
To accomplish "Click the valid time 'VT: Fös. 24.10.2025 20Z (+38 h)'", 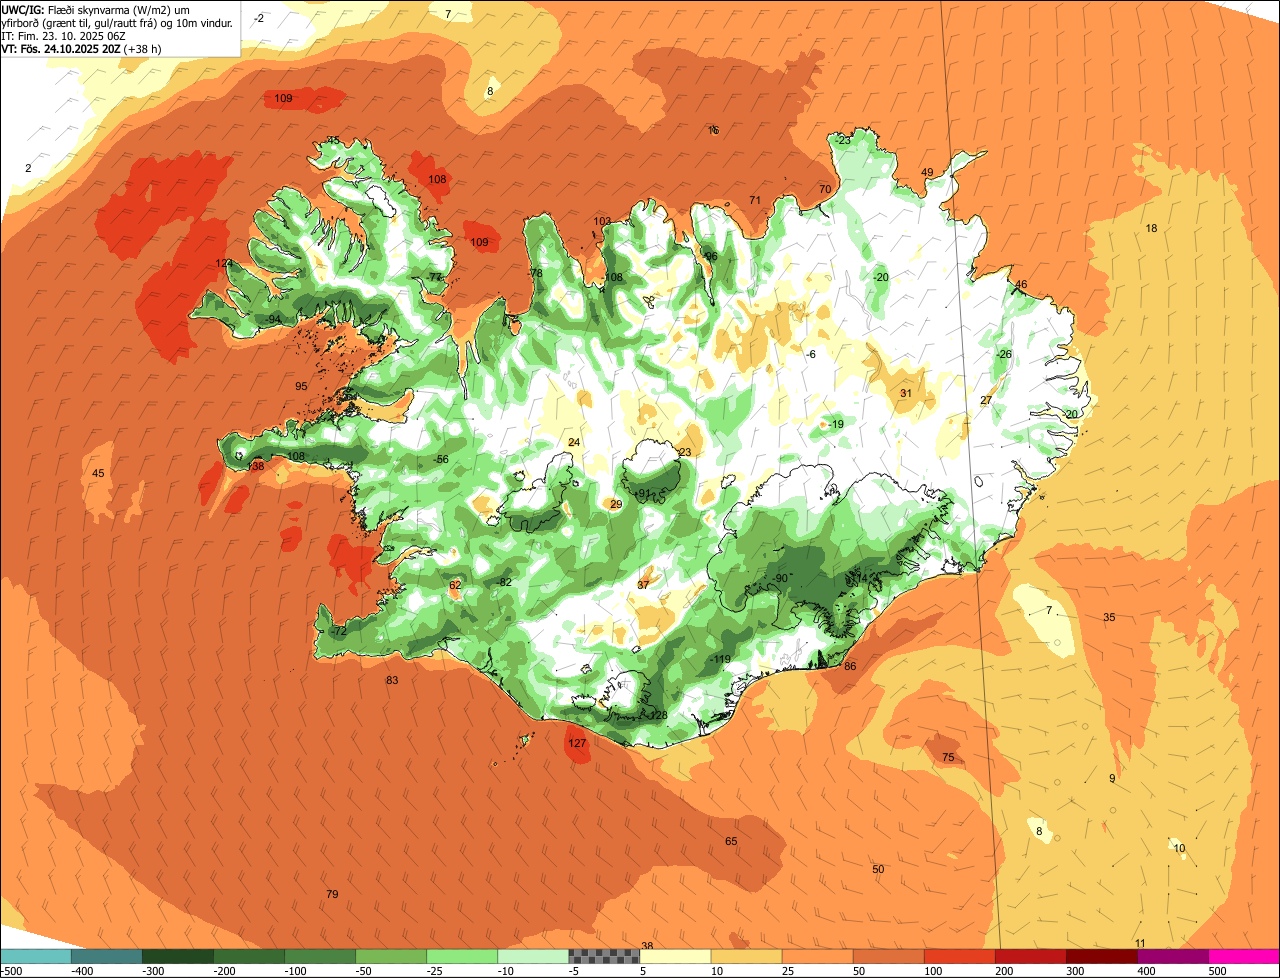I will pyautogui.click(x=81, y=48).
